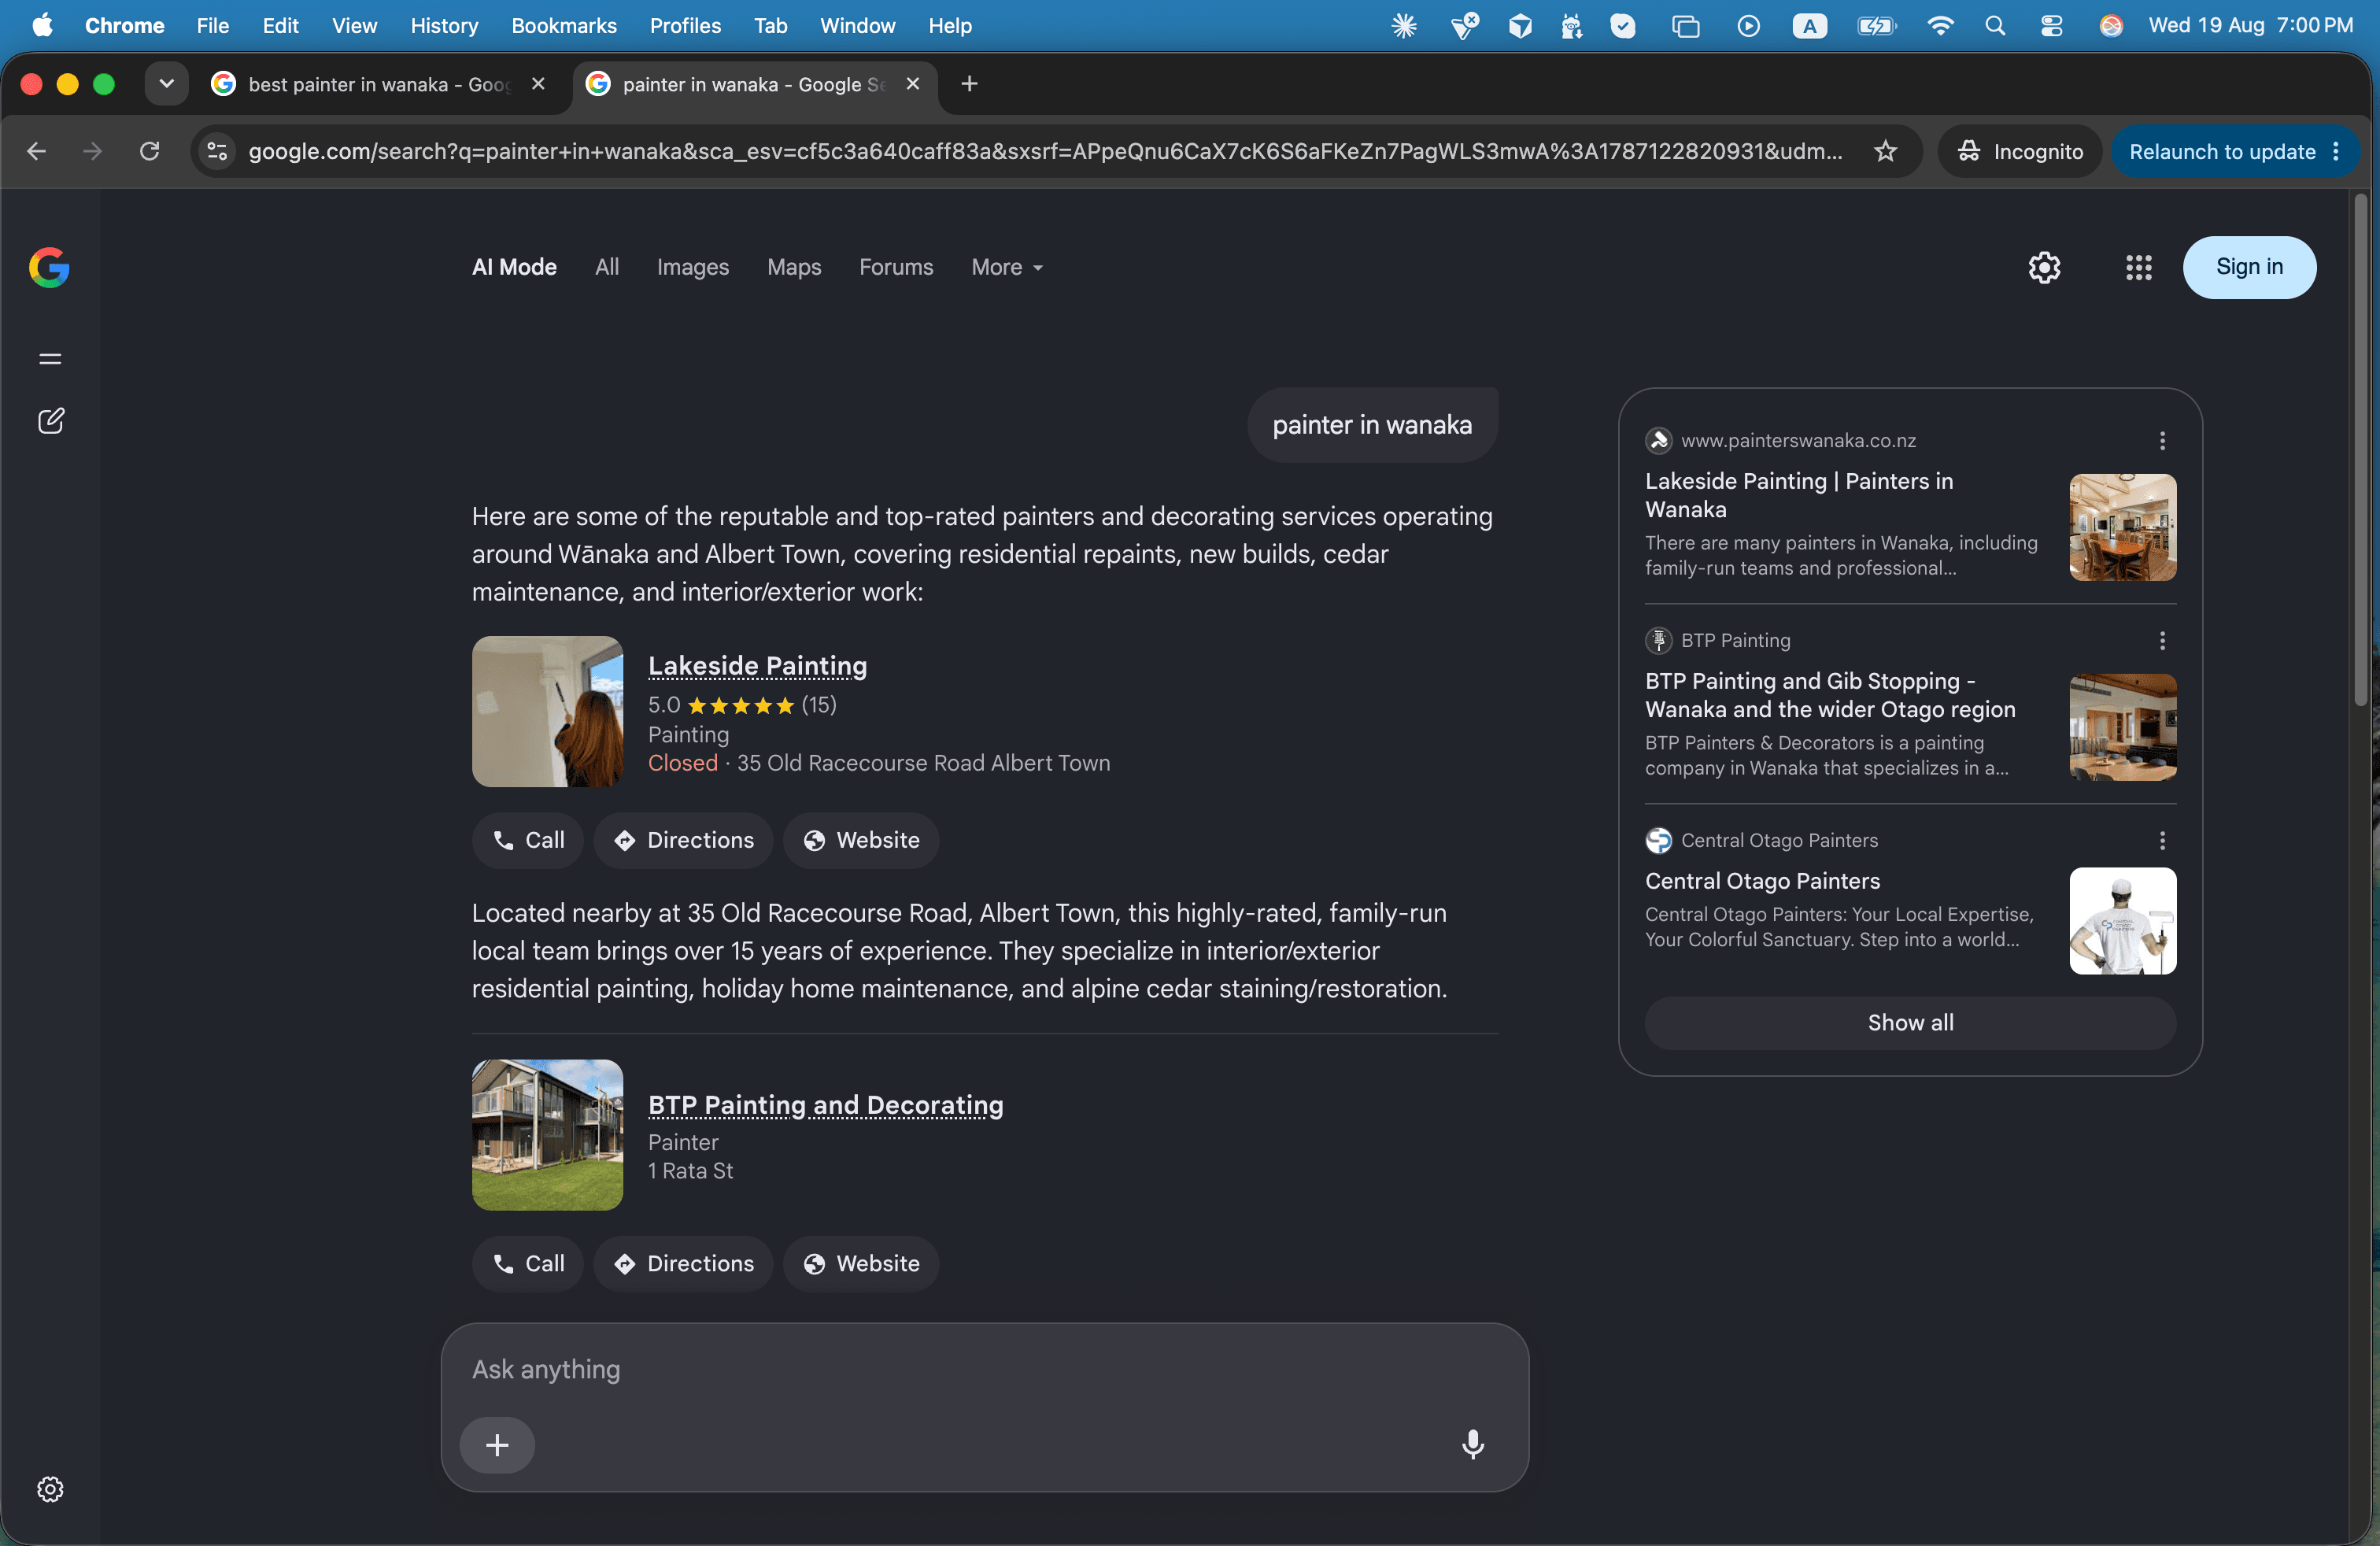Screen dimensions: 2380x1546
Task: Click Central Otago Painters source thumbnail
Action: tap(2122, 921)
